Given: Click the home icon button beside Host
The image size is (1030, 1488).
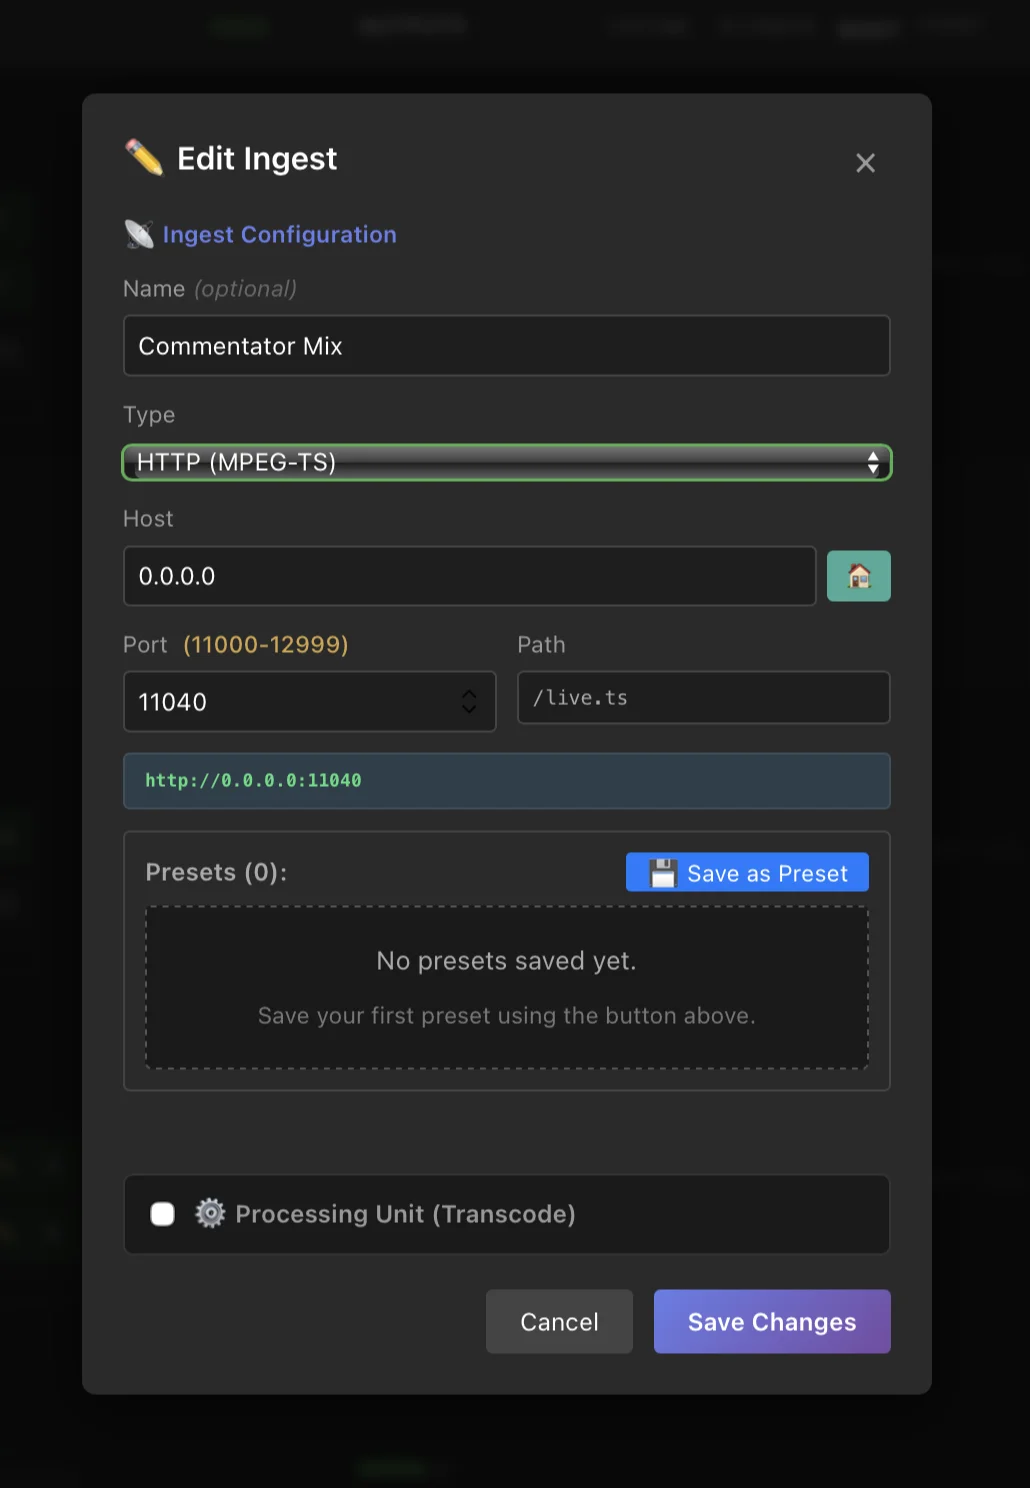Looking at the screenshot, I should (x=858, y=576).
